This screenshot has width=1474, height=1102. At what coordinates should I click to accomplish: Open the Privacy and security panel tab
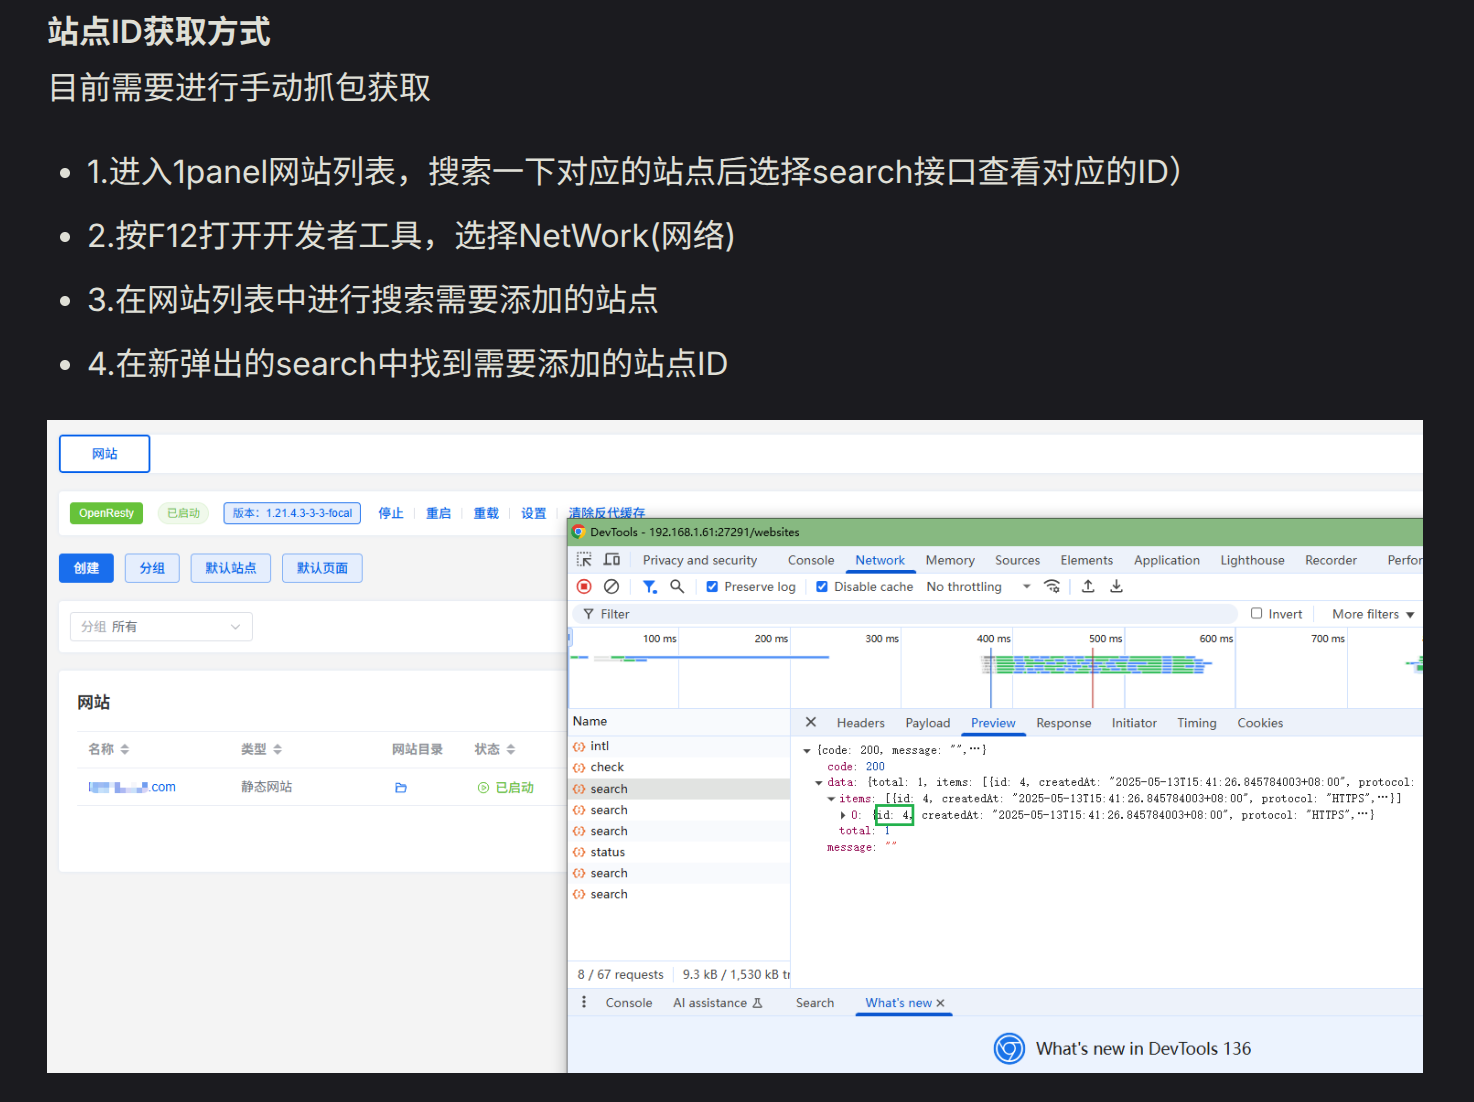pos(700,560)
